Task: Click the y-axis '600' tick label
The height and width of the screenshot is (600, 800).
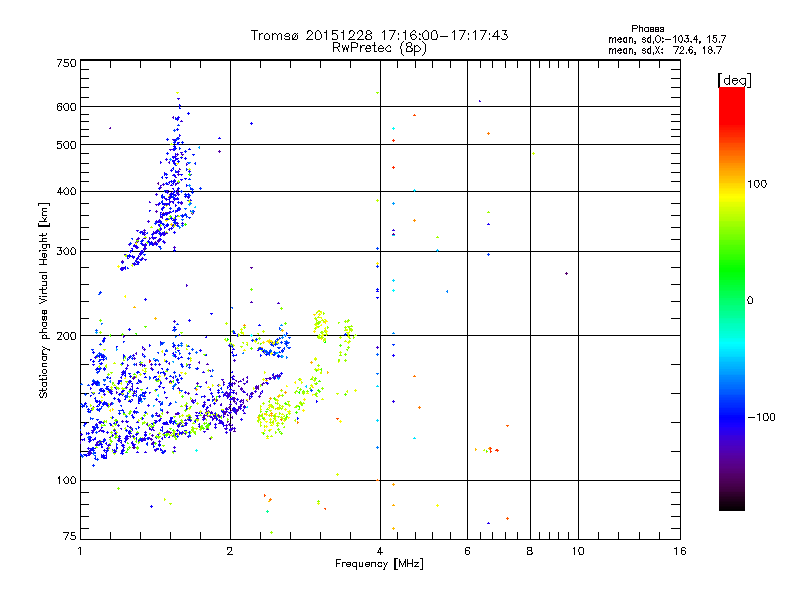Action: click(x=66, y=107)
